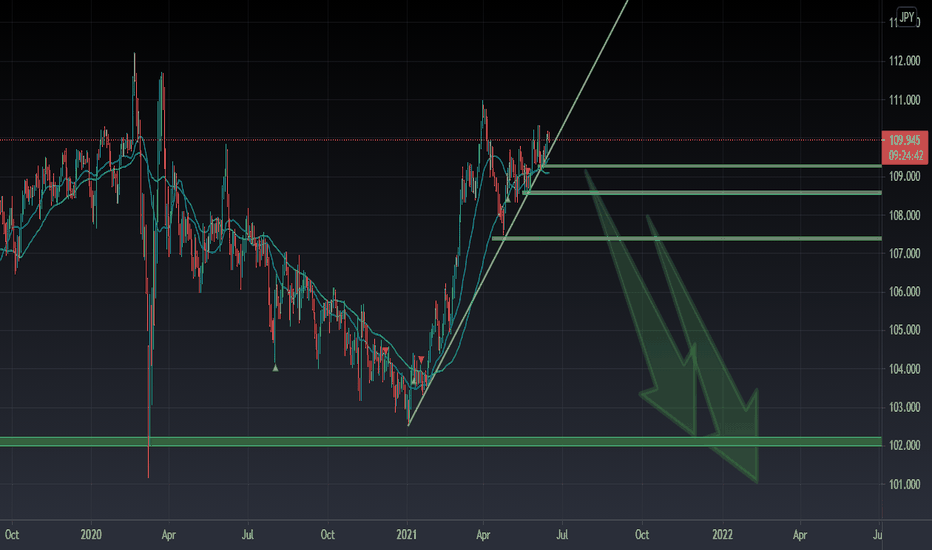Select the horizontal line near 107.400
The height and width of the screenshot is (550, 932).
[x=687, y=238]
